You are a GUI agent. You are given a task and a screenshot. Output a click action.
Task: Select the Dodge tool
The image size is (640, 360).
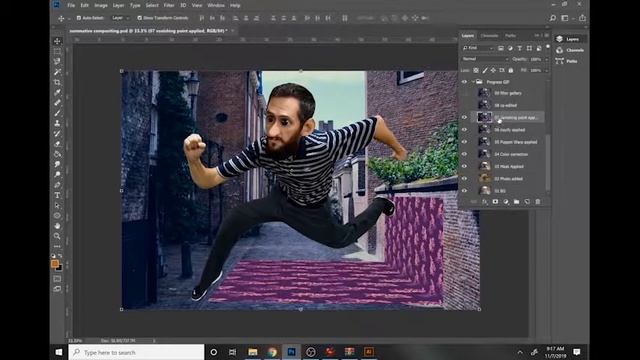(x=57, y=174)
